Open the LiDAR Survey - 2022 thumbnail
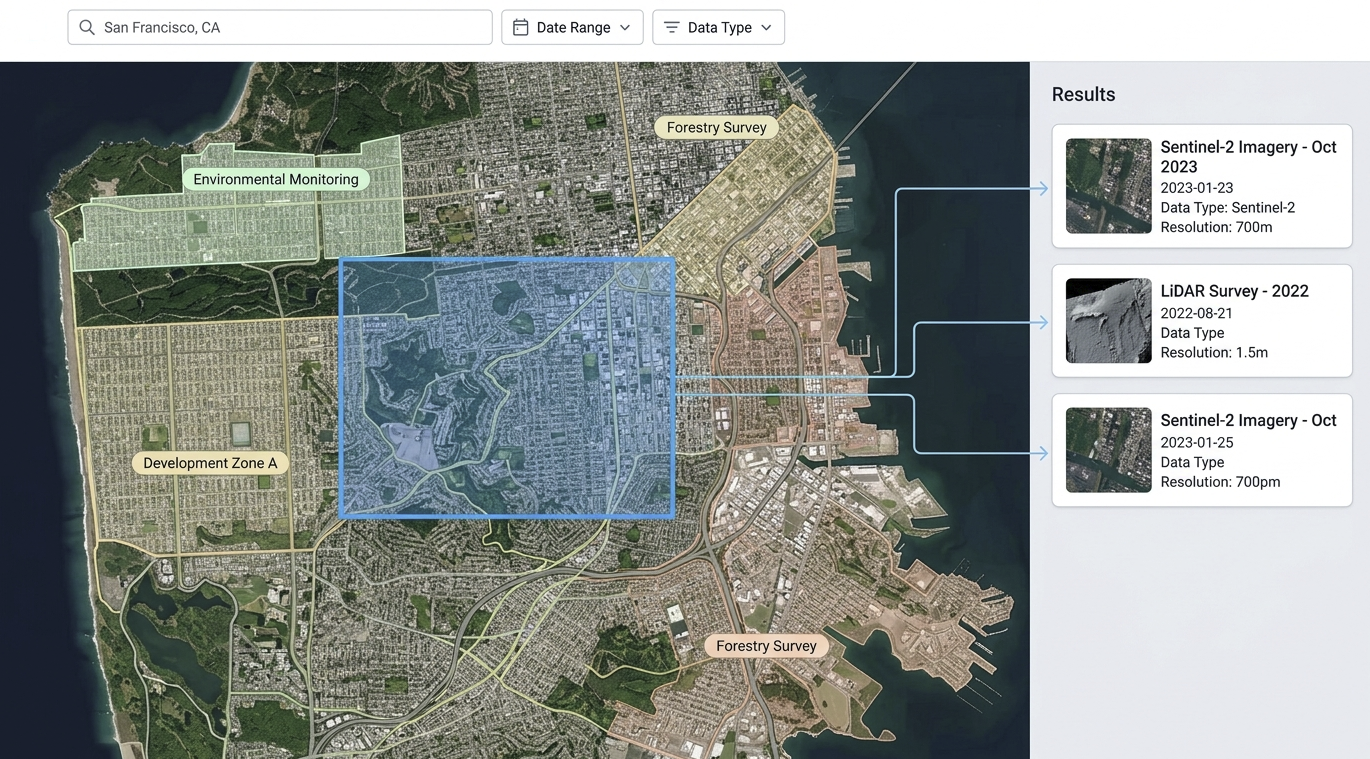Screen dimensions: 1370x759 1108,321
